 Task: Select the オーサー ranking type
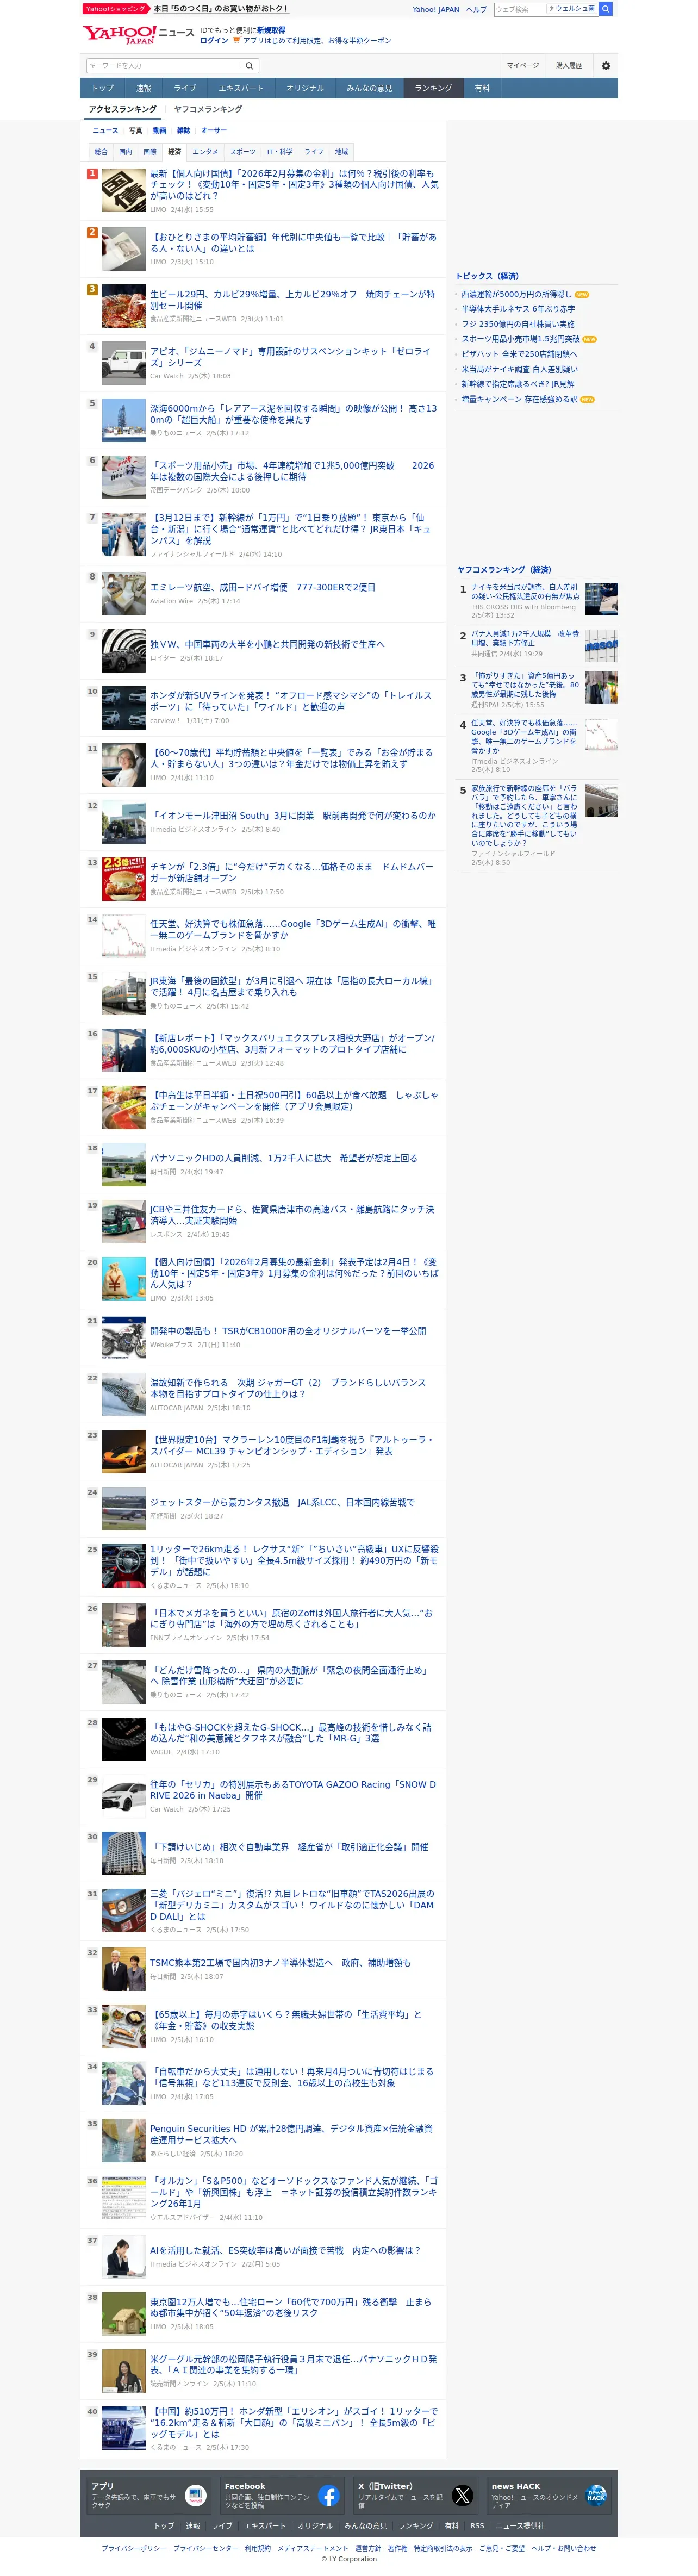pos(214,131)
